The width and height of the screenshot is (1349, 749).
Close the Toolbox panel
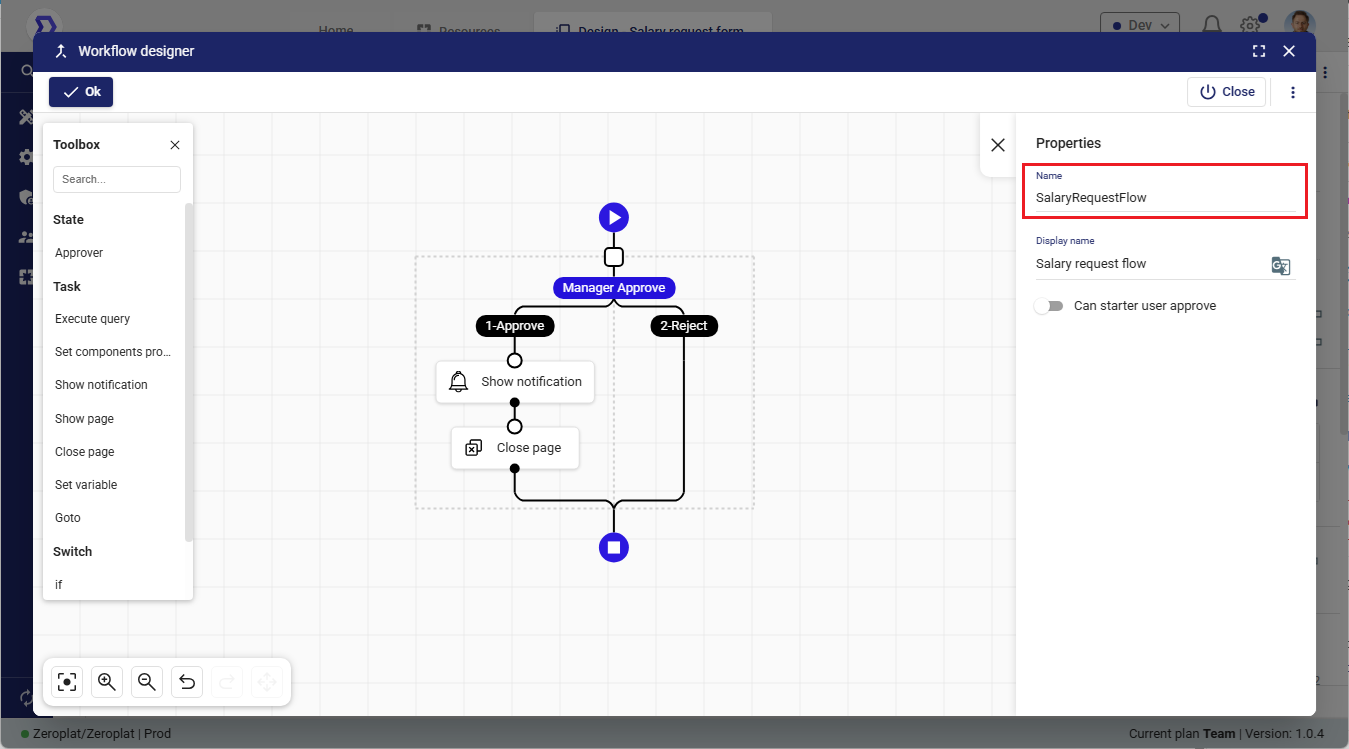[175, 145]
